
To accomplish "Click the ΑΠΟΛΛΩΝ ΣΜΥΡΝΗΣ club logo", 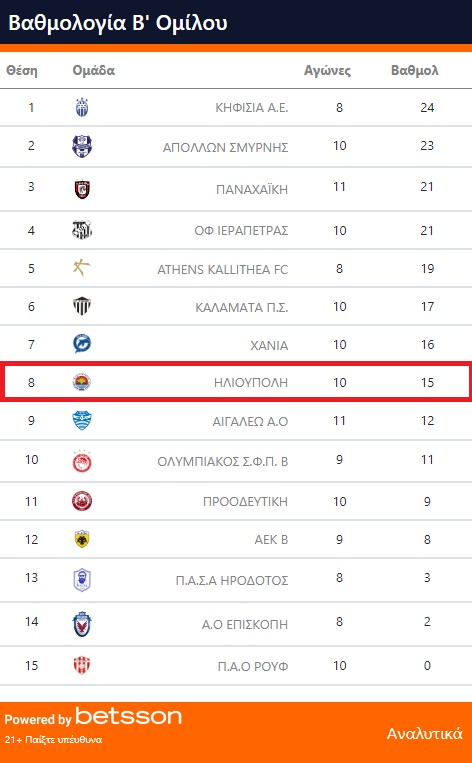I will (82, 146).
